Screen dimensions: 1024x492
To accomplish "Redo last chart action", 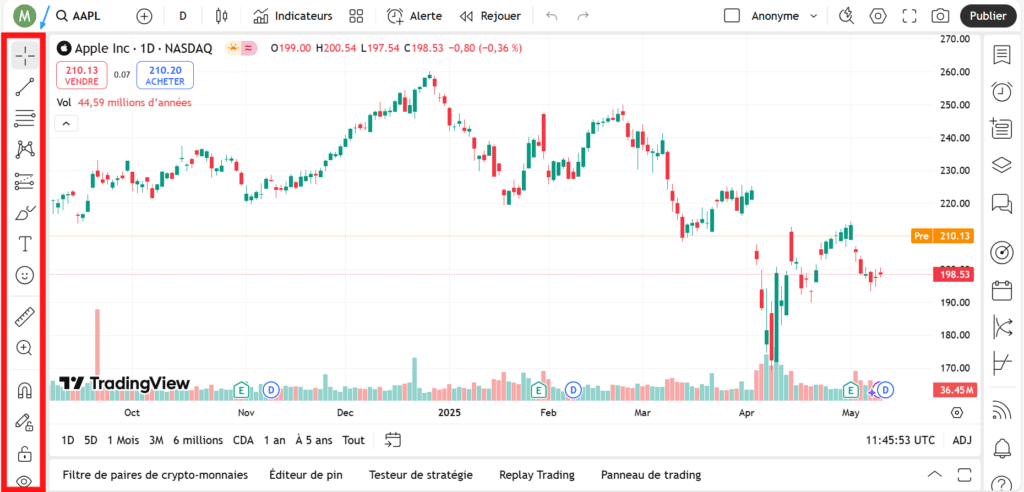I will [583, 16].
